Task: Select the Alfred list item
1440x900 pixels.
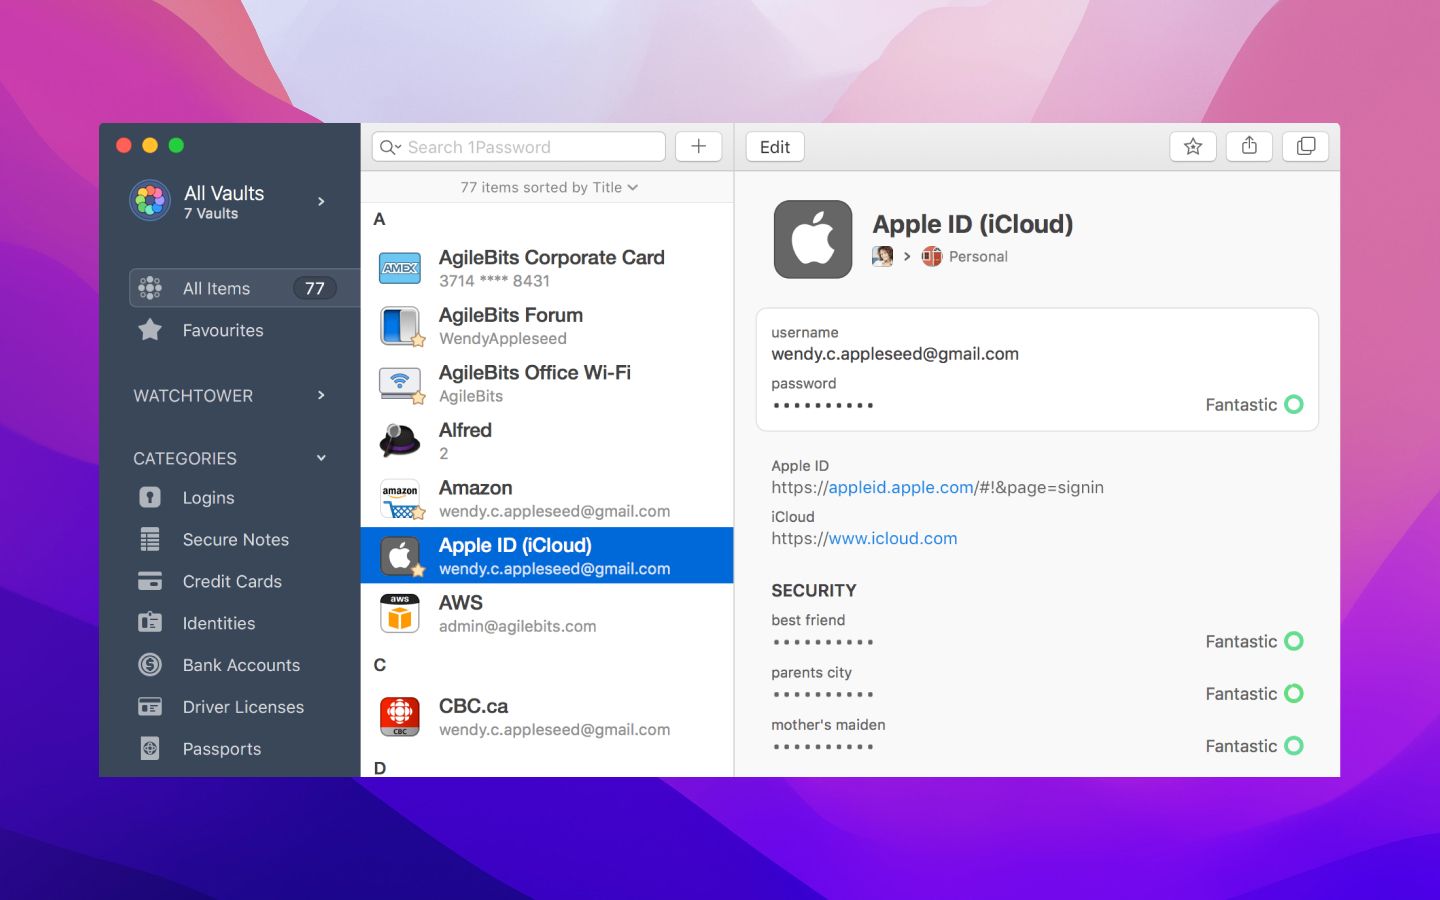Action: click(x=547, y=441)
